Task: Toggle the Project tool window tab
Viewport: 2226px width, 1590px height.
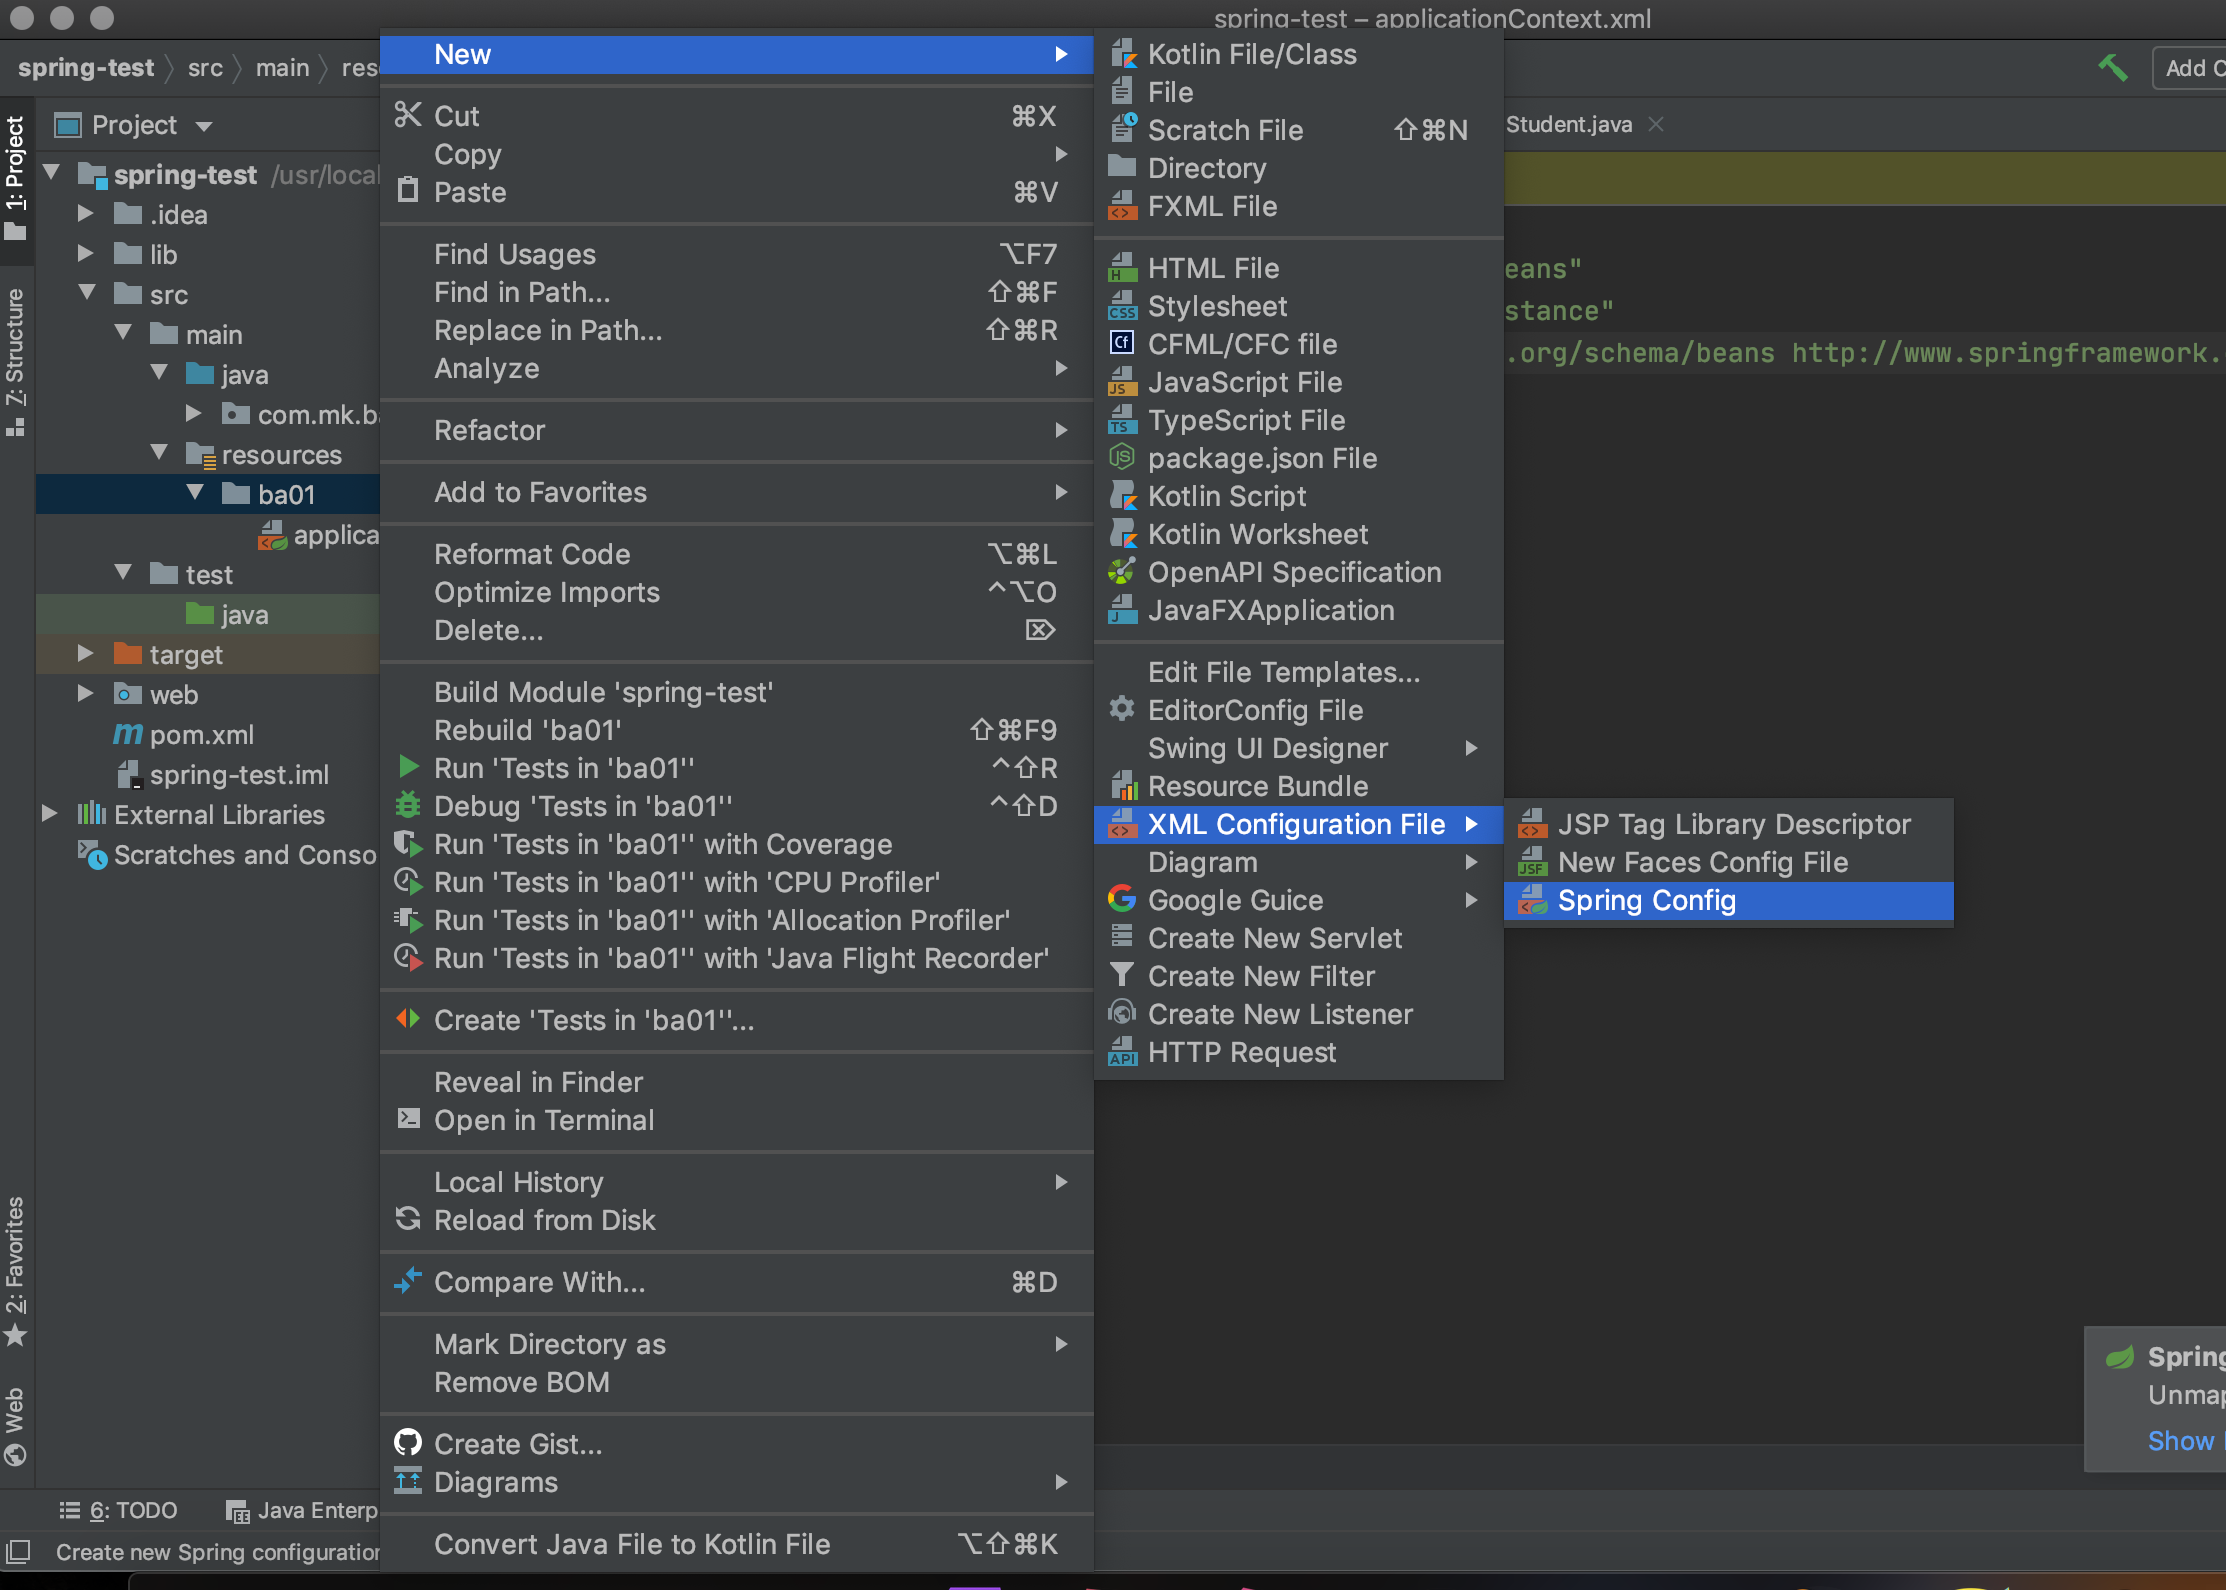Action: pos(15,175)
